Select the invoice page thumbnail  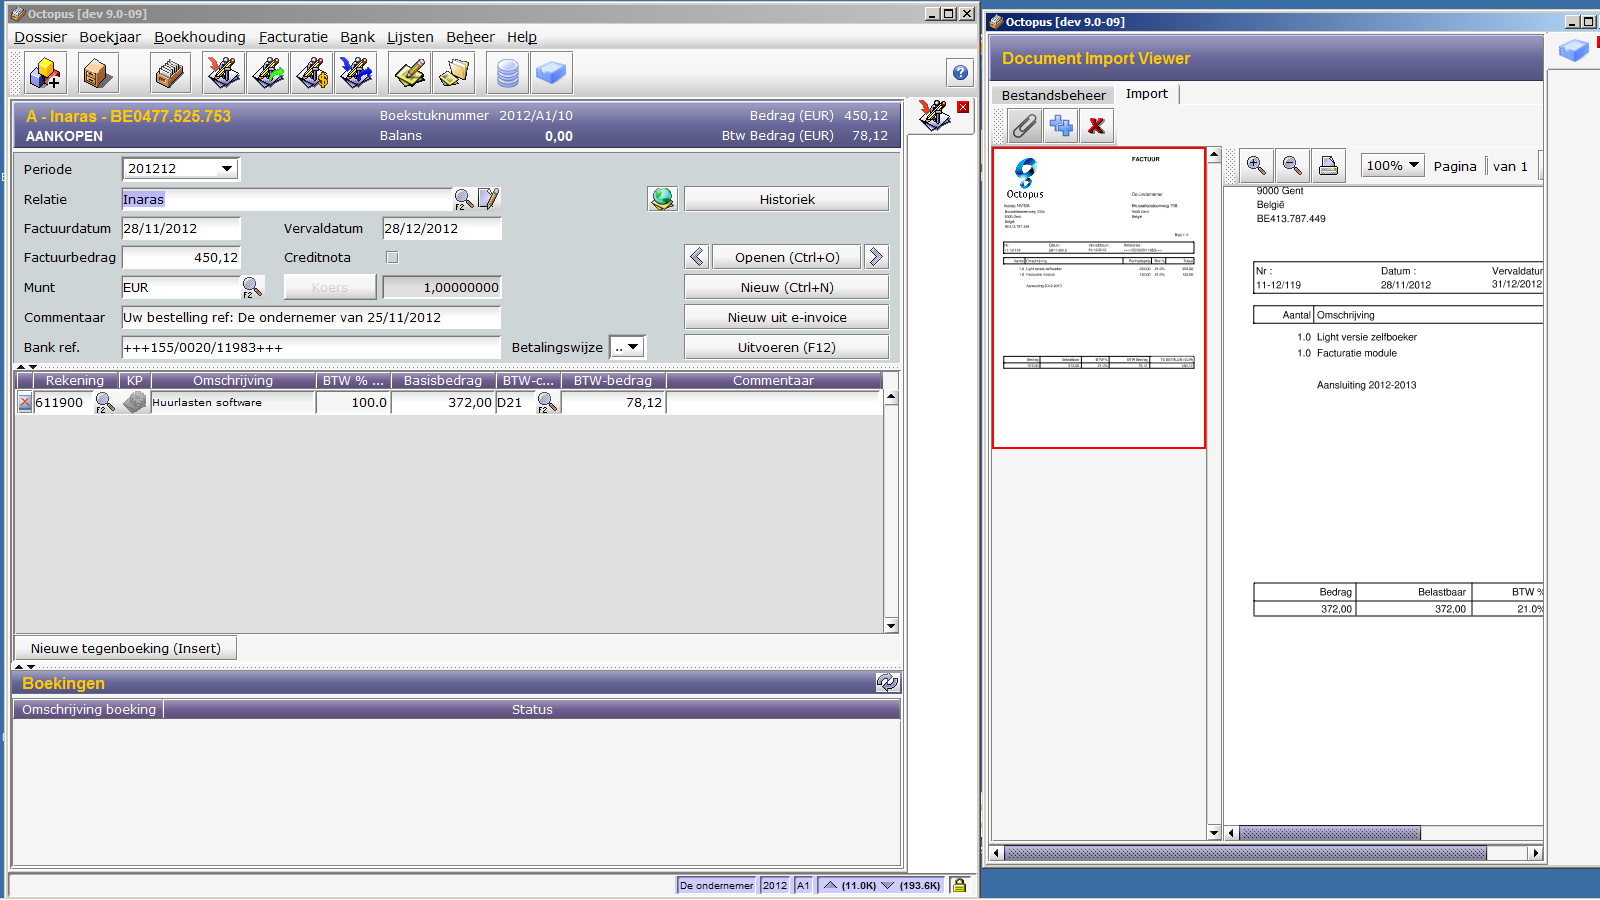pos(1098,298)
